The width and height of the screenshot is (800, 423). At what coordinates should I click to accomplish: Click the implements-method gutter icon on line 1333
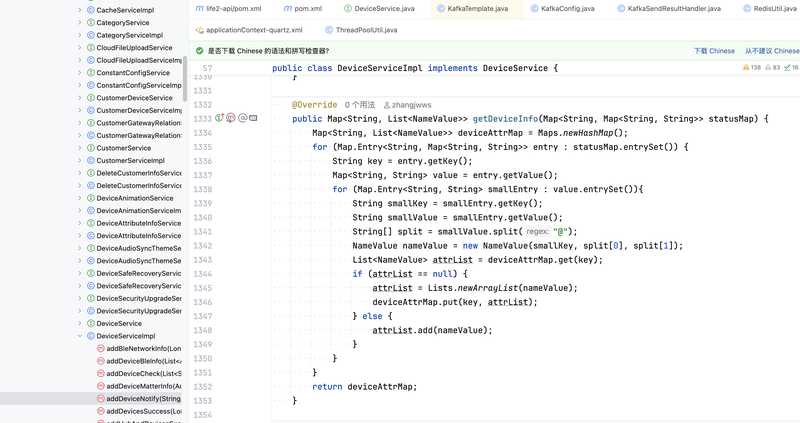[x=219, y=118]
